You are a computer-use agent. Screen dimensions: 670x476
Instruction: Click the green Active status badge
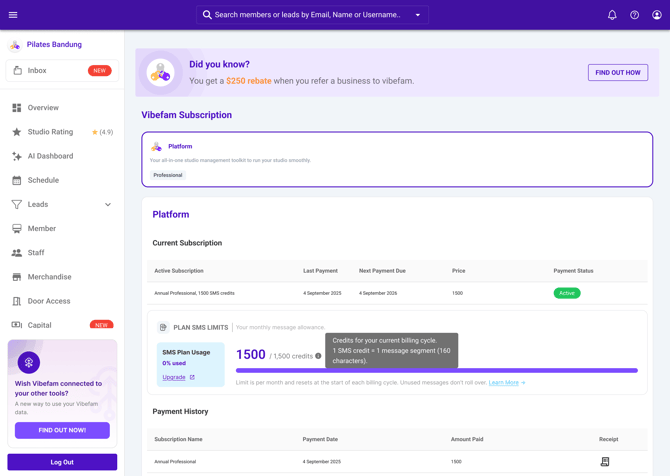[x=567, y=293]
